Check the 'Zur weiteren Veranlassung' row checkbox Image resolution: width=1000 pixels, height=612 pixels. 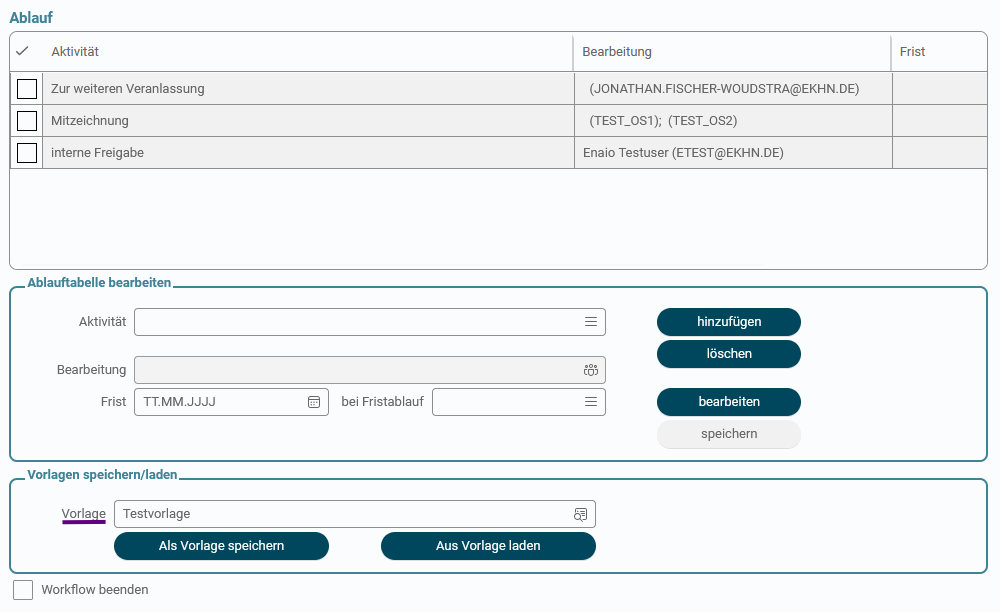[x=27, y=89]
